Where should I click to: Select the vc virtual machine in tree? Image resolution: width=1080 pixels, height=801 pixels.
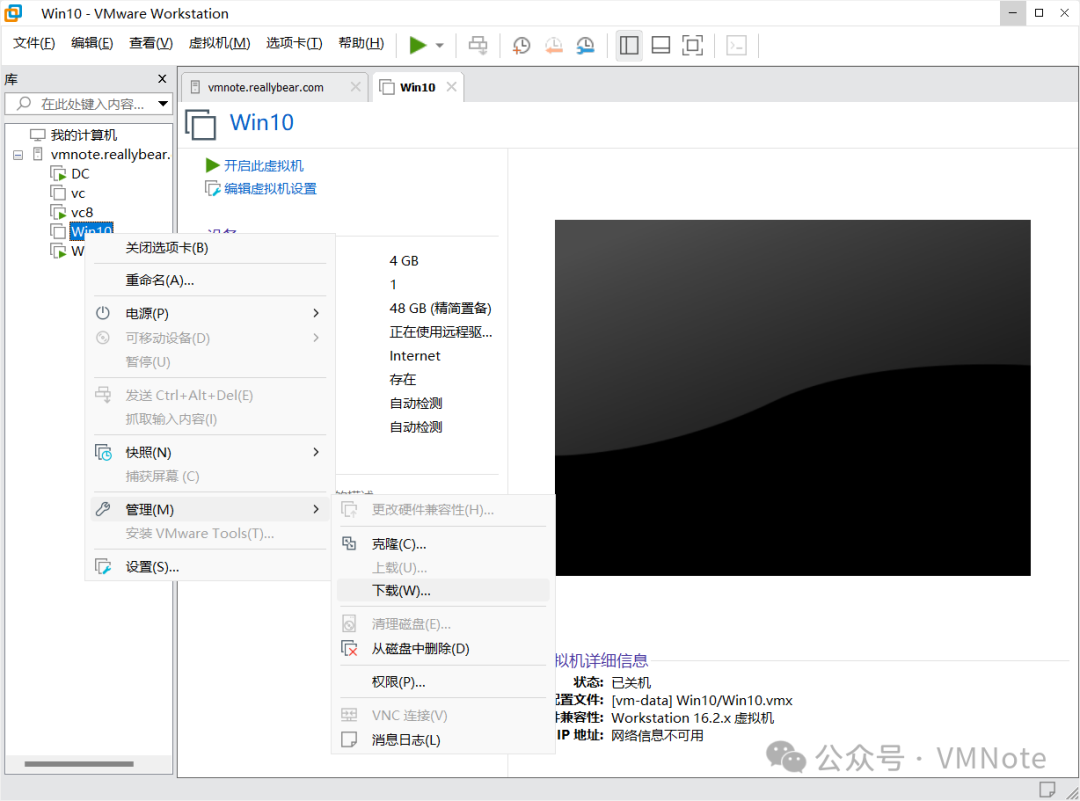tap(78, 194)
